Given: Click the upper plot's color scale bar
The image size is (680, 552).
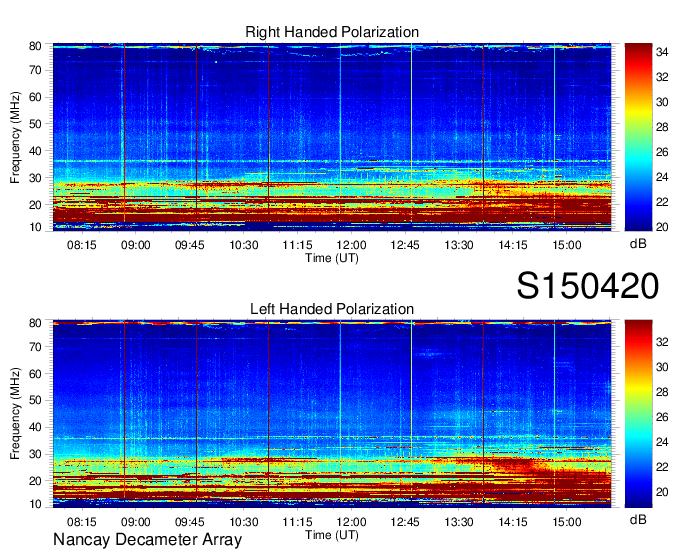Looking at the screenshot, I should [638, 137].
